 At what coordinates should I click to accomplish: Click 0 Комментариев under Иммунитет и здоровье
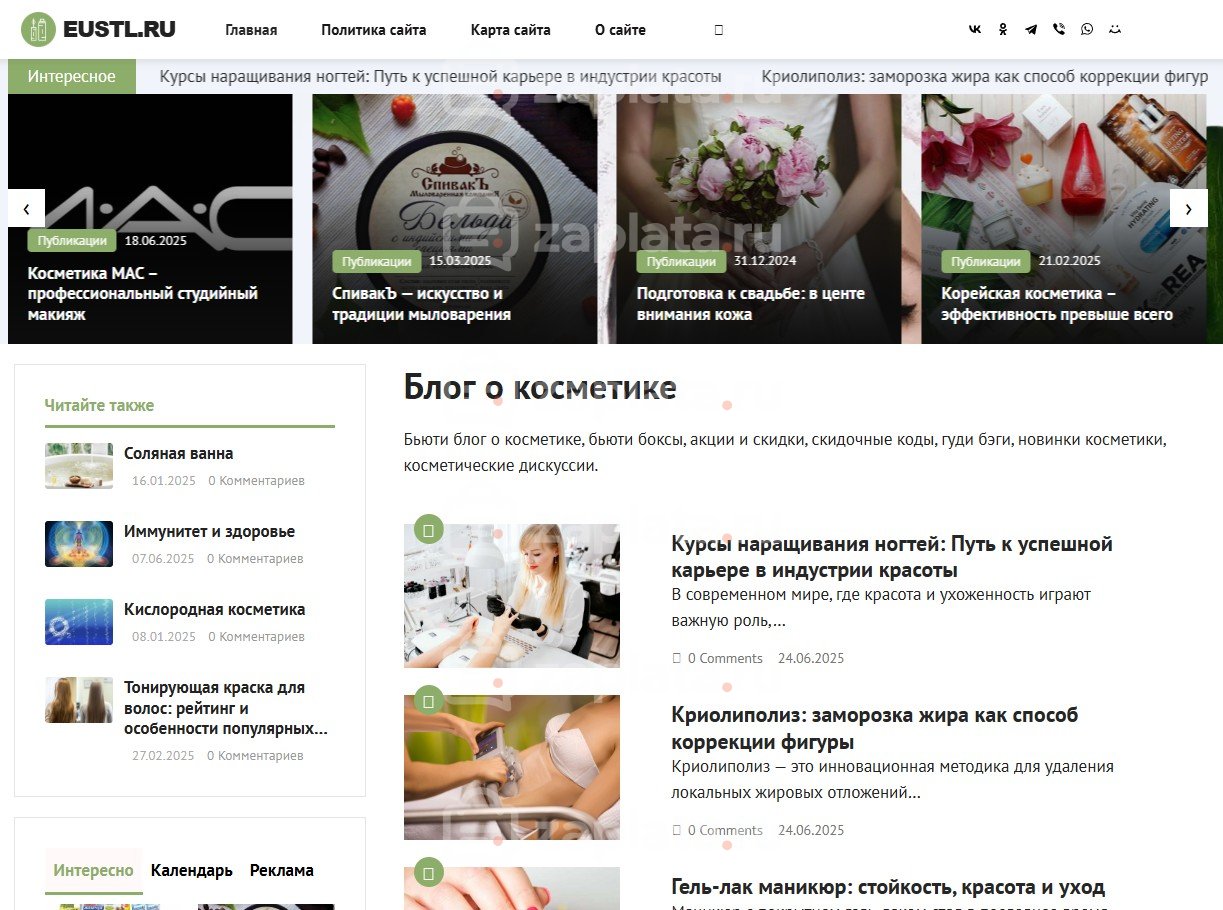[x=255, y=559]
